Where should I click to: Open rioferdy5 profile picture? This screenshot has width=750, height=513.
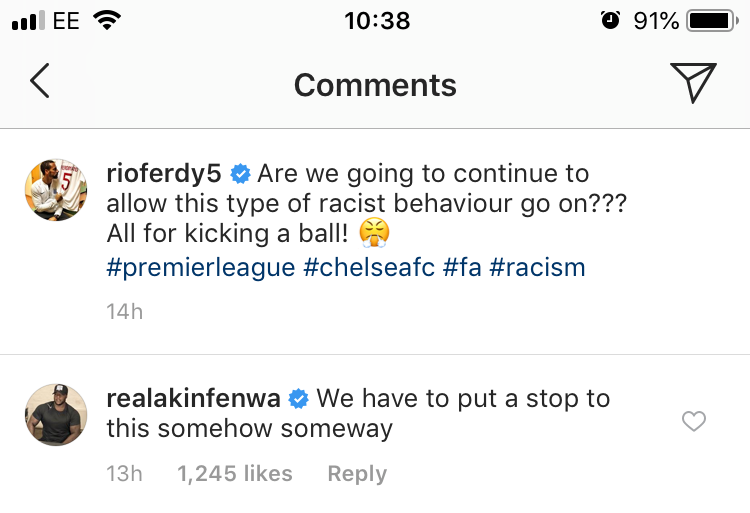point(56,189)
